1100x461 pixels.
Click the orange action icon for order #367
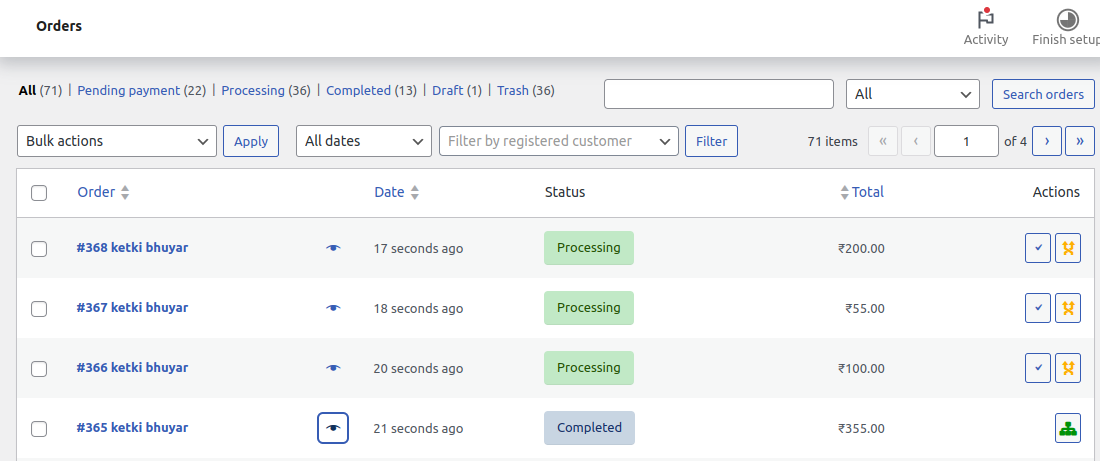click(x=1068, y=308)
